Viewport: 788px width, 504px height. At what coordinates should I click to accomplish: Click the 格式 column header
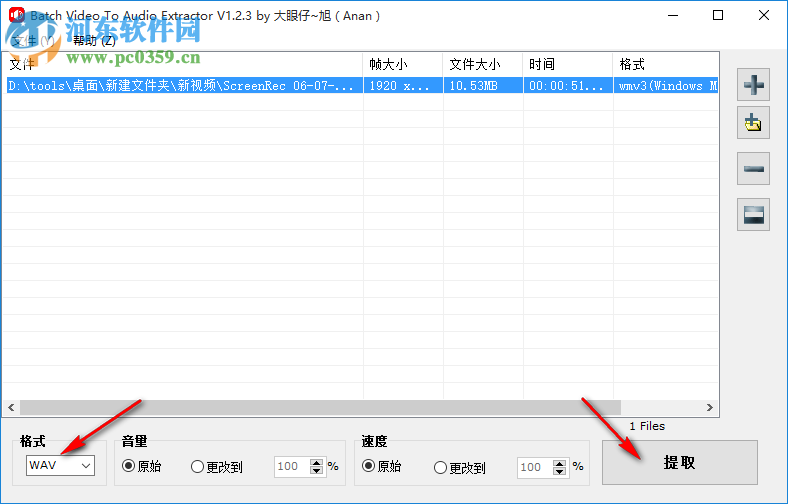[x=666, y=64]
